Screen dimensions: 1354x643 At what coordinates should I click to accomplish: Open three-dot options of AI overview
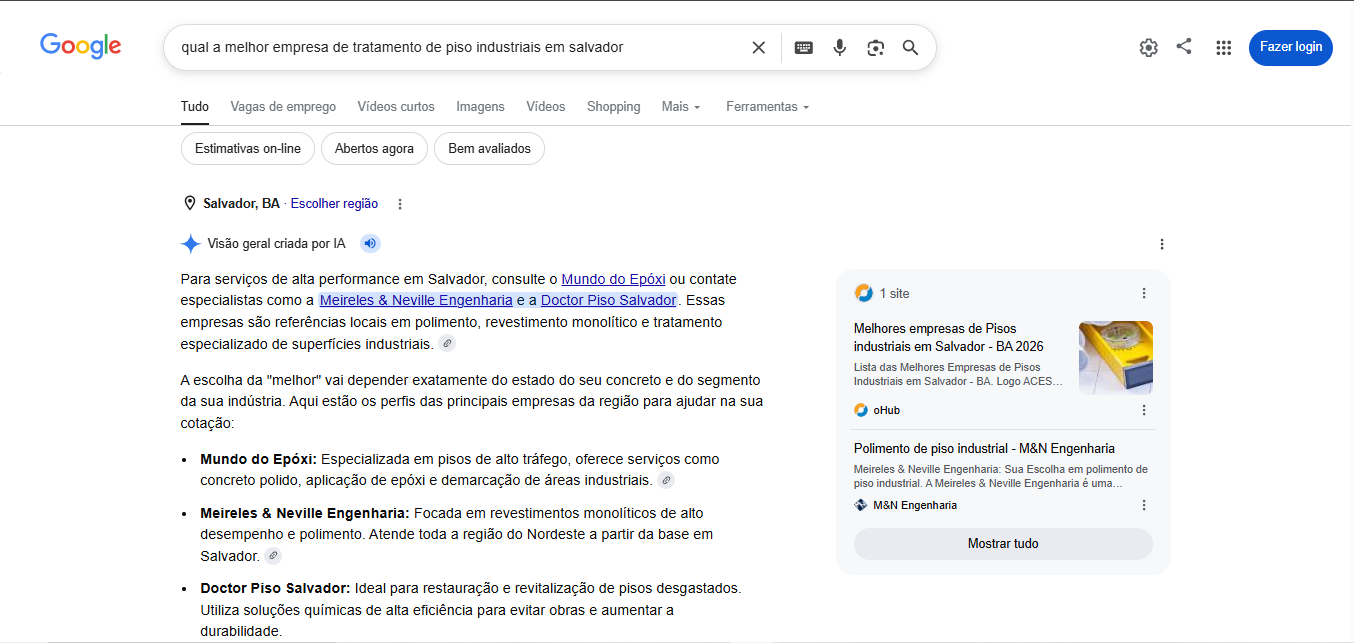(x=1161, y=244)
